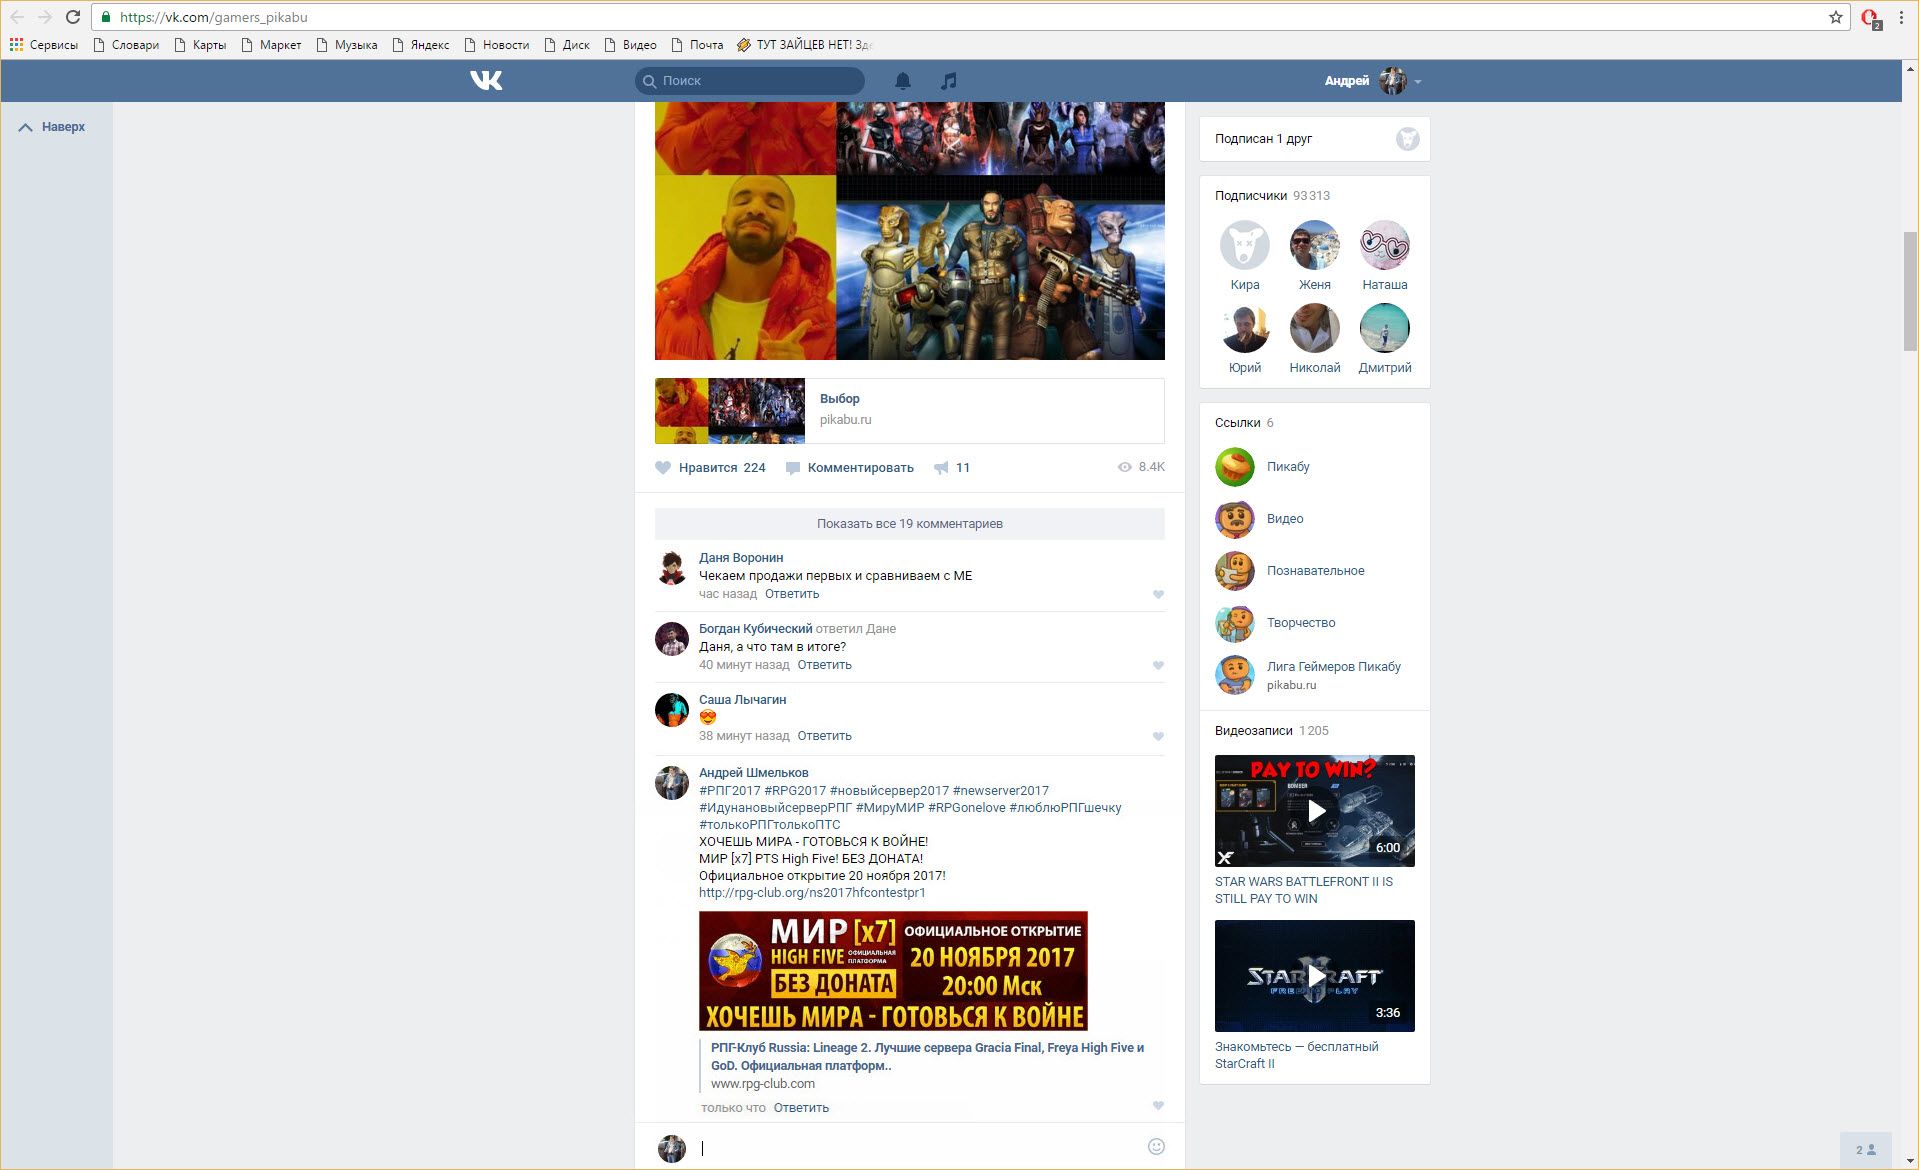Image resolution: width=1919 pixels, height=1170 pixels.
Task: Click hashtag #РПГ2017 in comment
Action: pos(729,790)
